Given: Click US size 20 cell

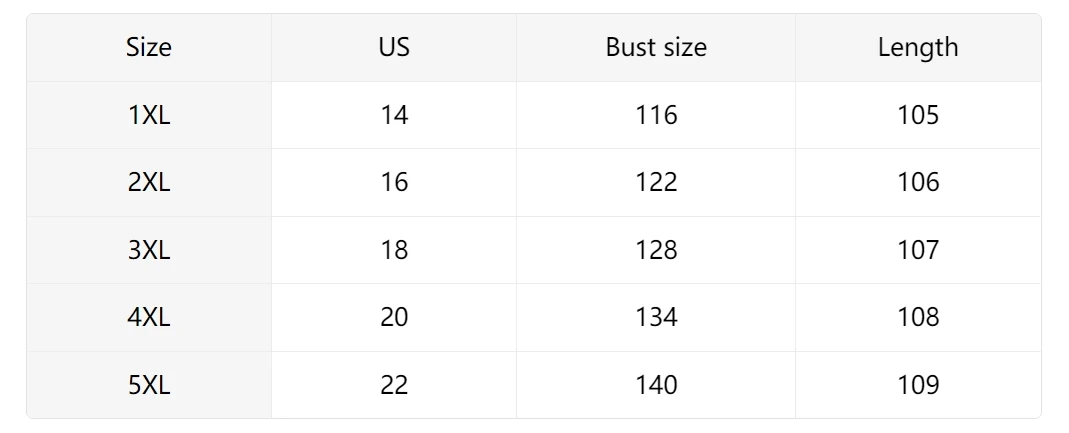Looking at the screenshot, I should [394, 317].
